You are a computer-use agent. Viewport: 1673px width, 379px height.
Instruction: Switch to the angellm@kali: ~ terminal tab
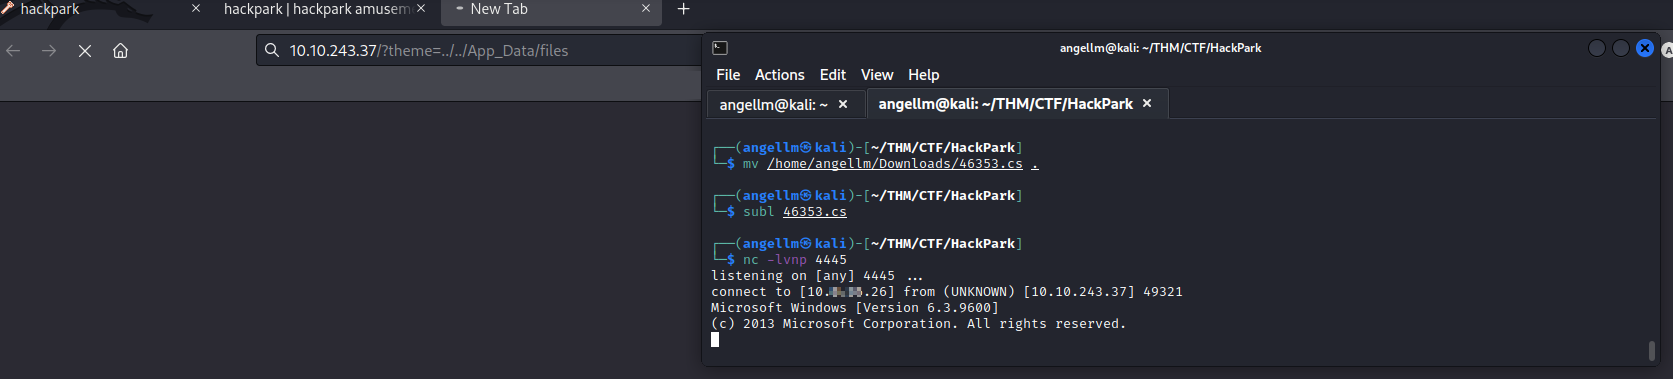click(773, 104)
